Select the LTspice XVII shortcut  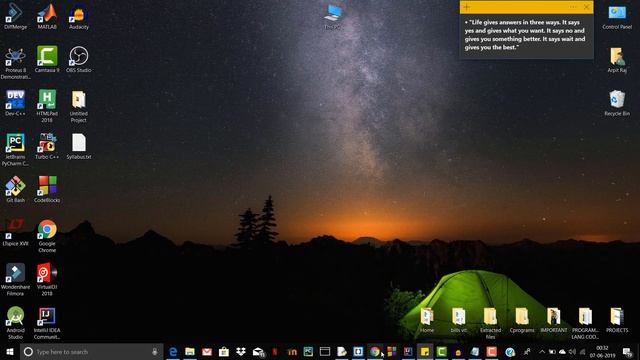point(15,233)
